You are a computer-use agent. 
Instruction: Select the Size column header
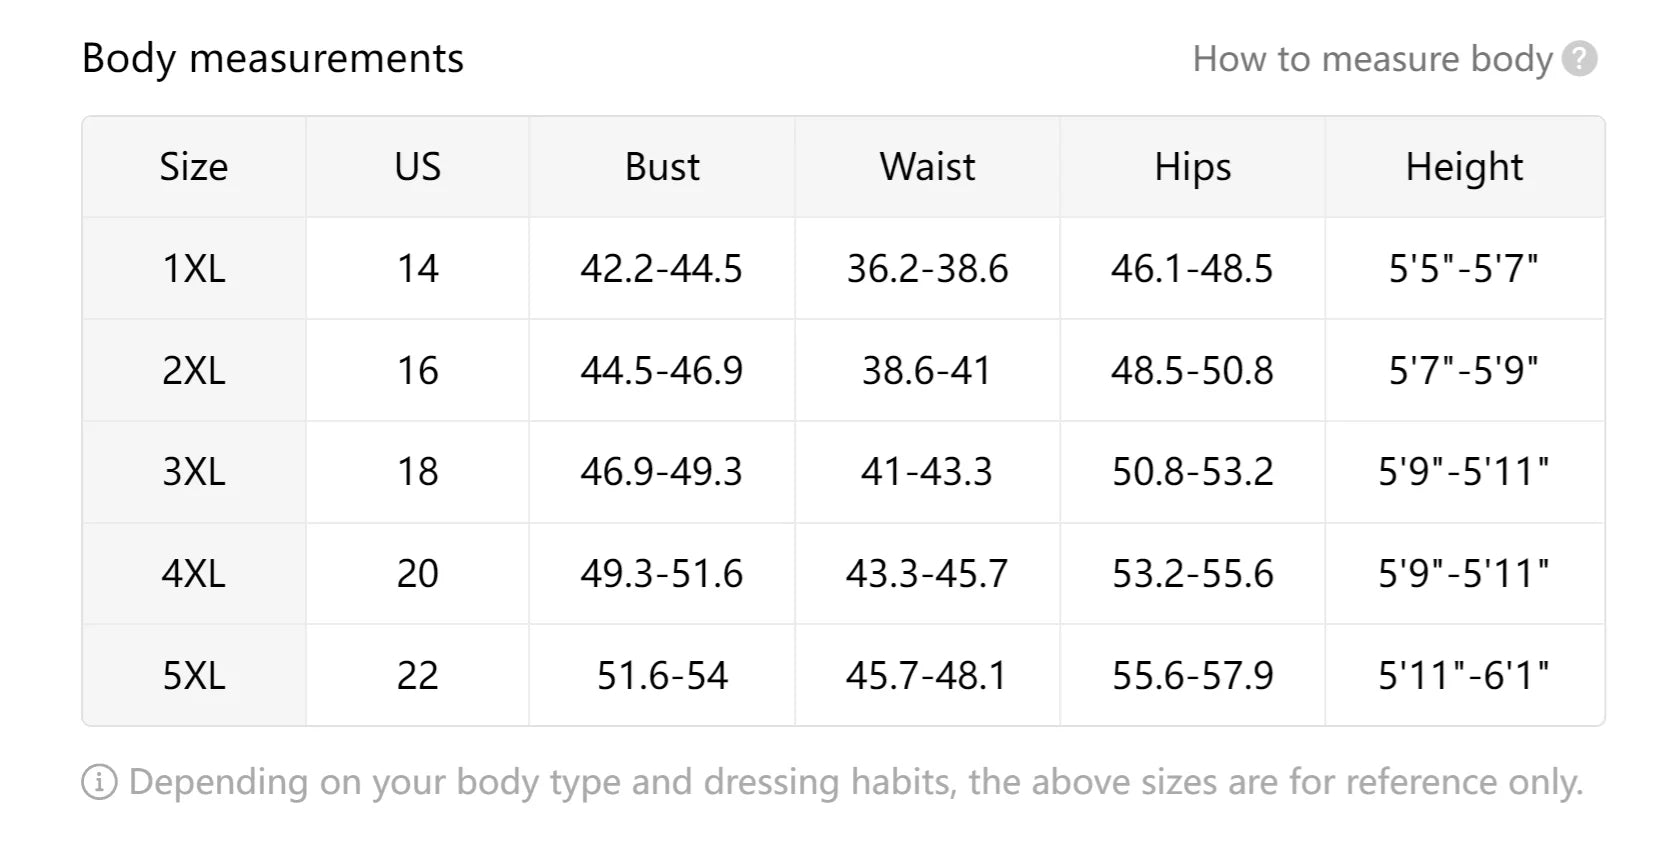pos(194,167)
